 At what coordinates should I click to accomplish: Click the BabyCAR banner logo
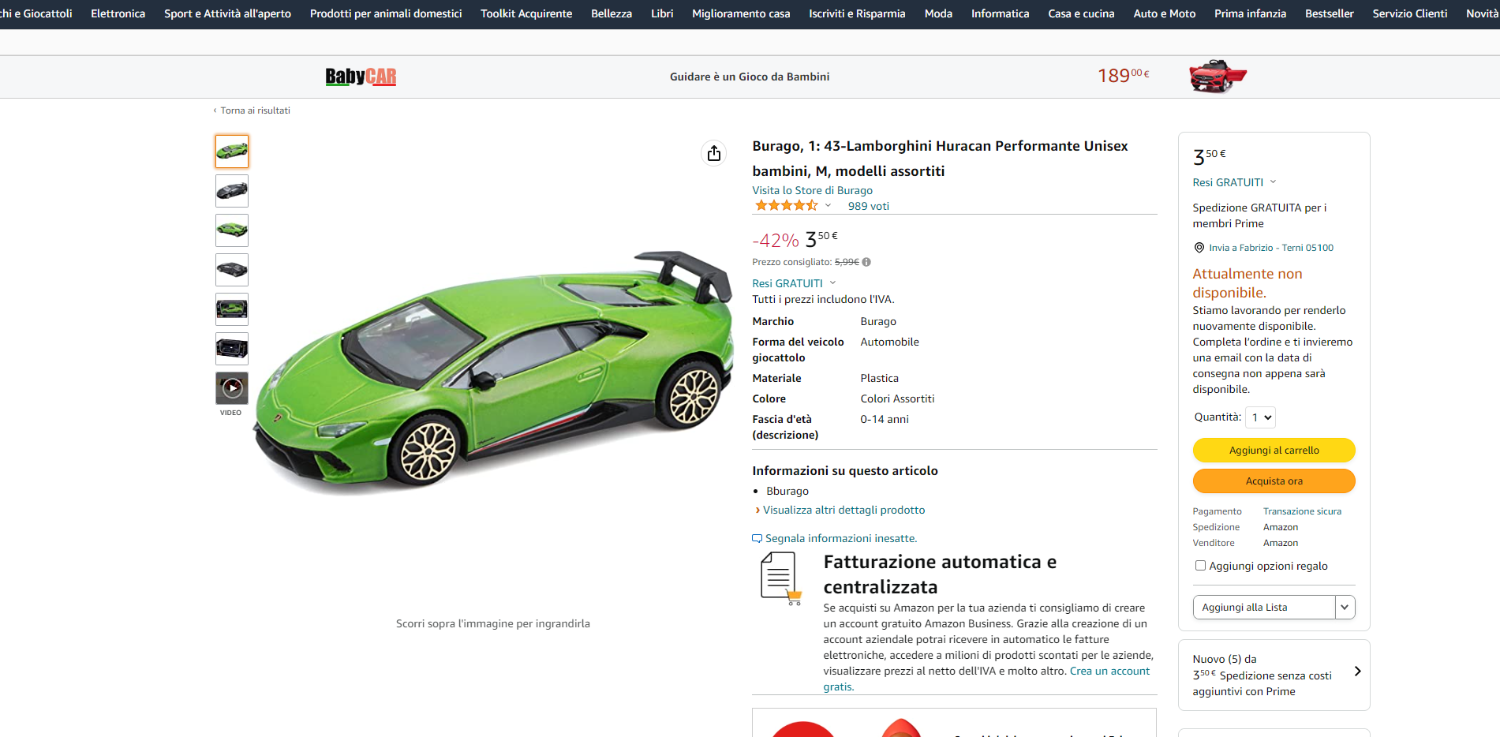click(361, 77)
